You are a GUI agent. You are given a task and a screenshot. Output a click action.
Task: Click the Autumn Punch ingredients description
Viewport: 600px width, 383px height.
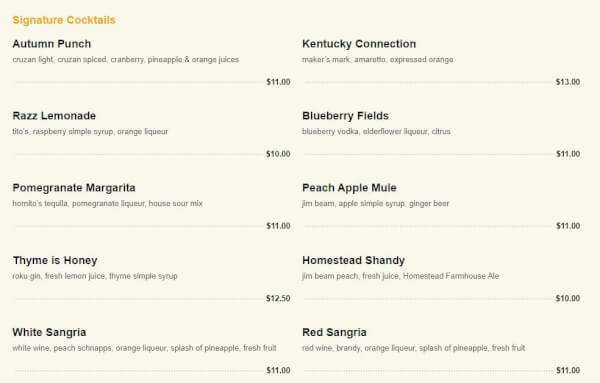126,60
